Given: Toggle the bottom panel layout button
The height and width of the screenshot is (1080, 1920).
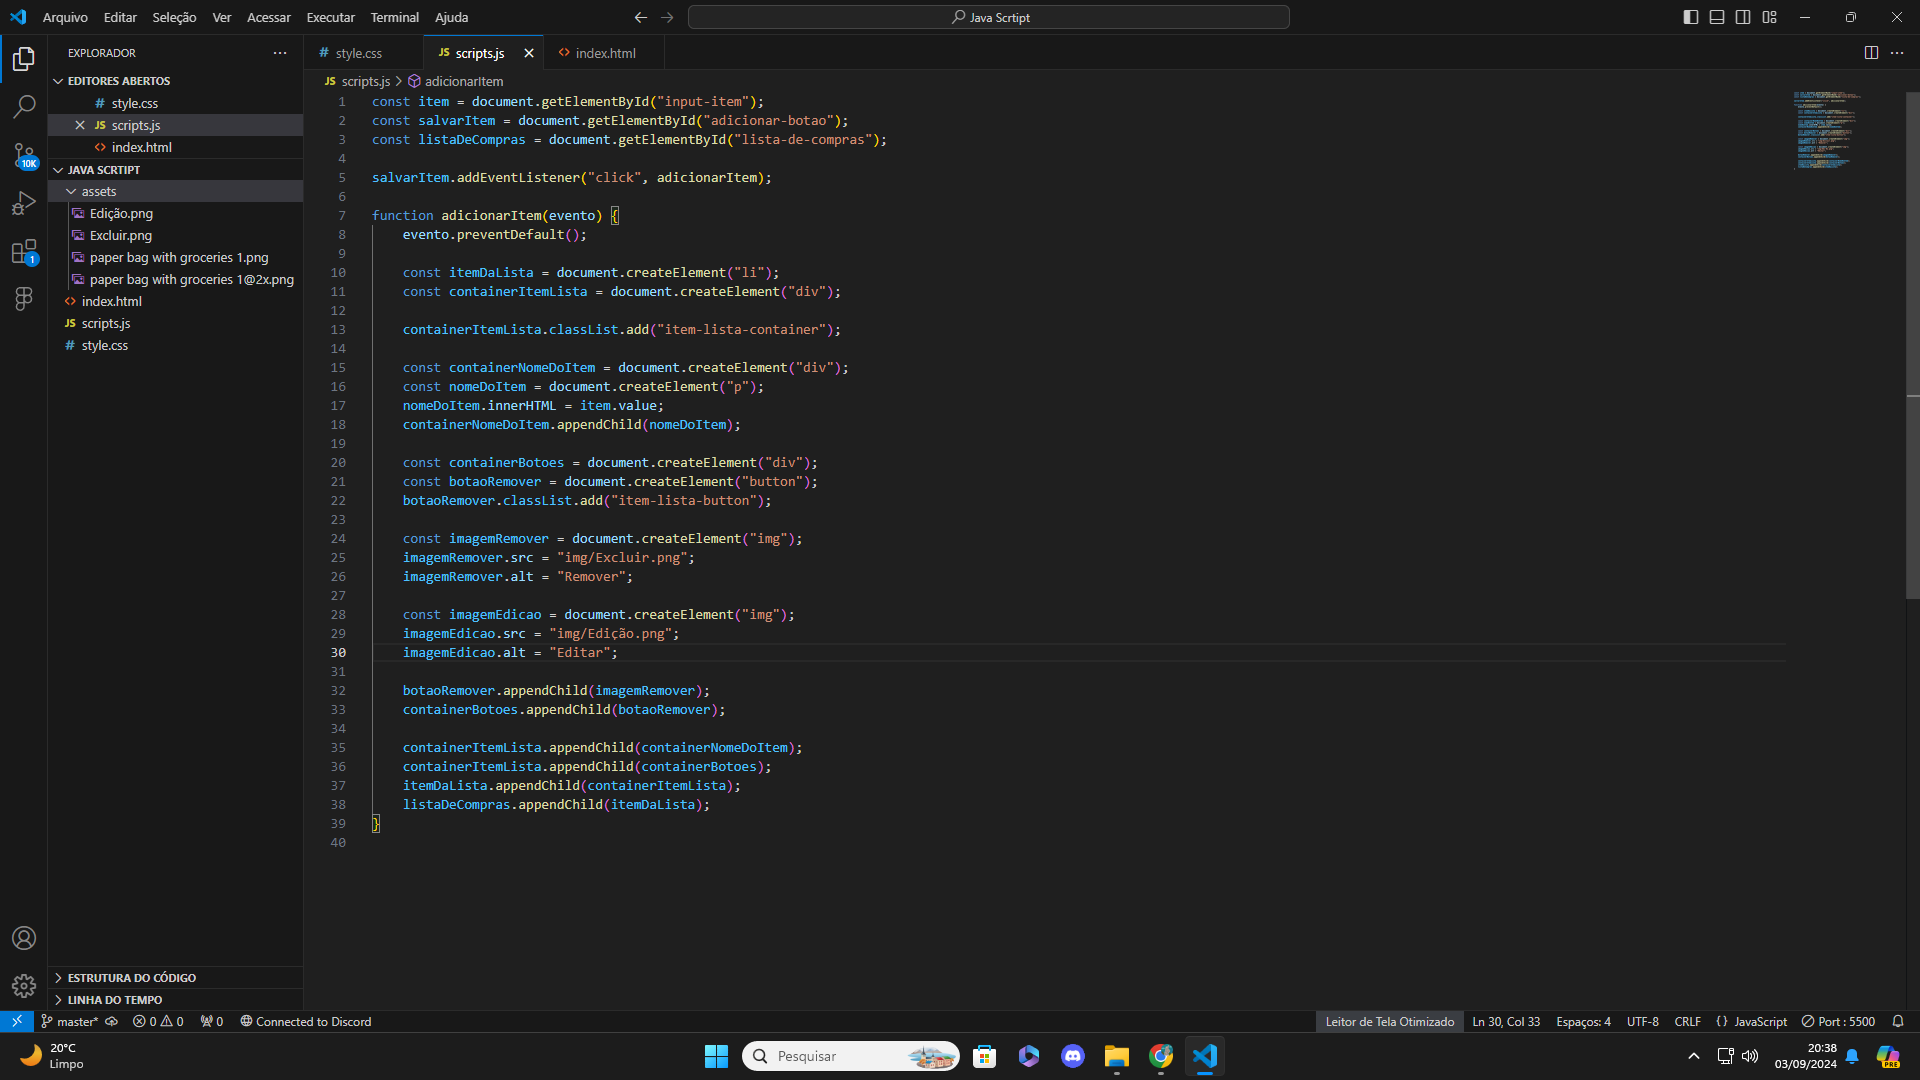Looking at the screenshot, I should 1717,17.
